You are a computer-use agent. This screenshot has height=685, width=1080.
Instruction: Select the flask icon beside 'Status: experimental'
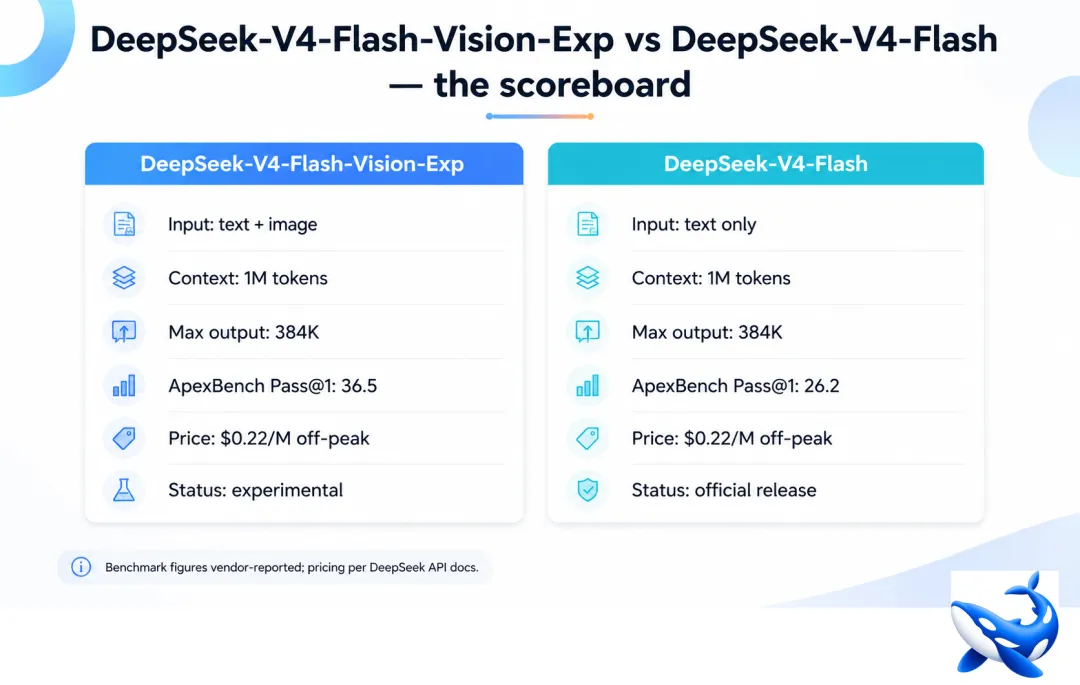pyautogui.click(x=124, y=490)
